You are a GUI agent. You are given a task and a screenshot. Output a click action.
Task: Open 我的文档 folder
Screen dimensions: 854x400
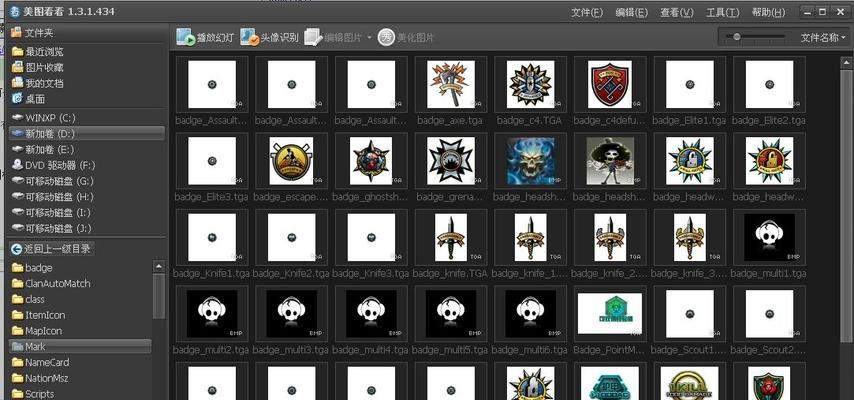[x=37, y=83]
